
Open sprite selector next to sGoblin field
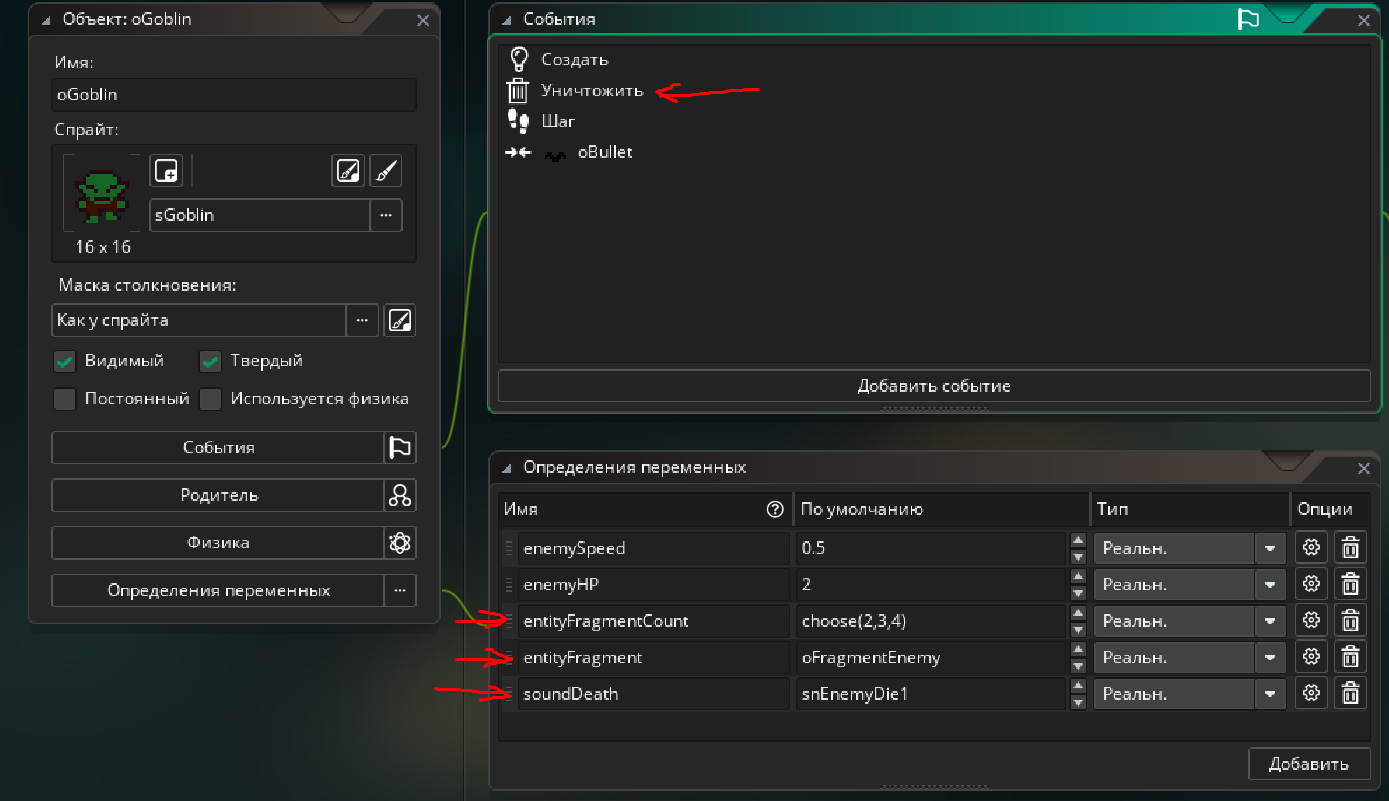[386, 215]
